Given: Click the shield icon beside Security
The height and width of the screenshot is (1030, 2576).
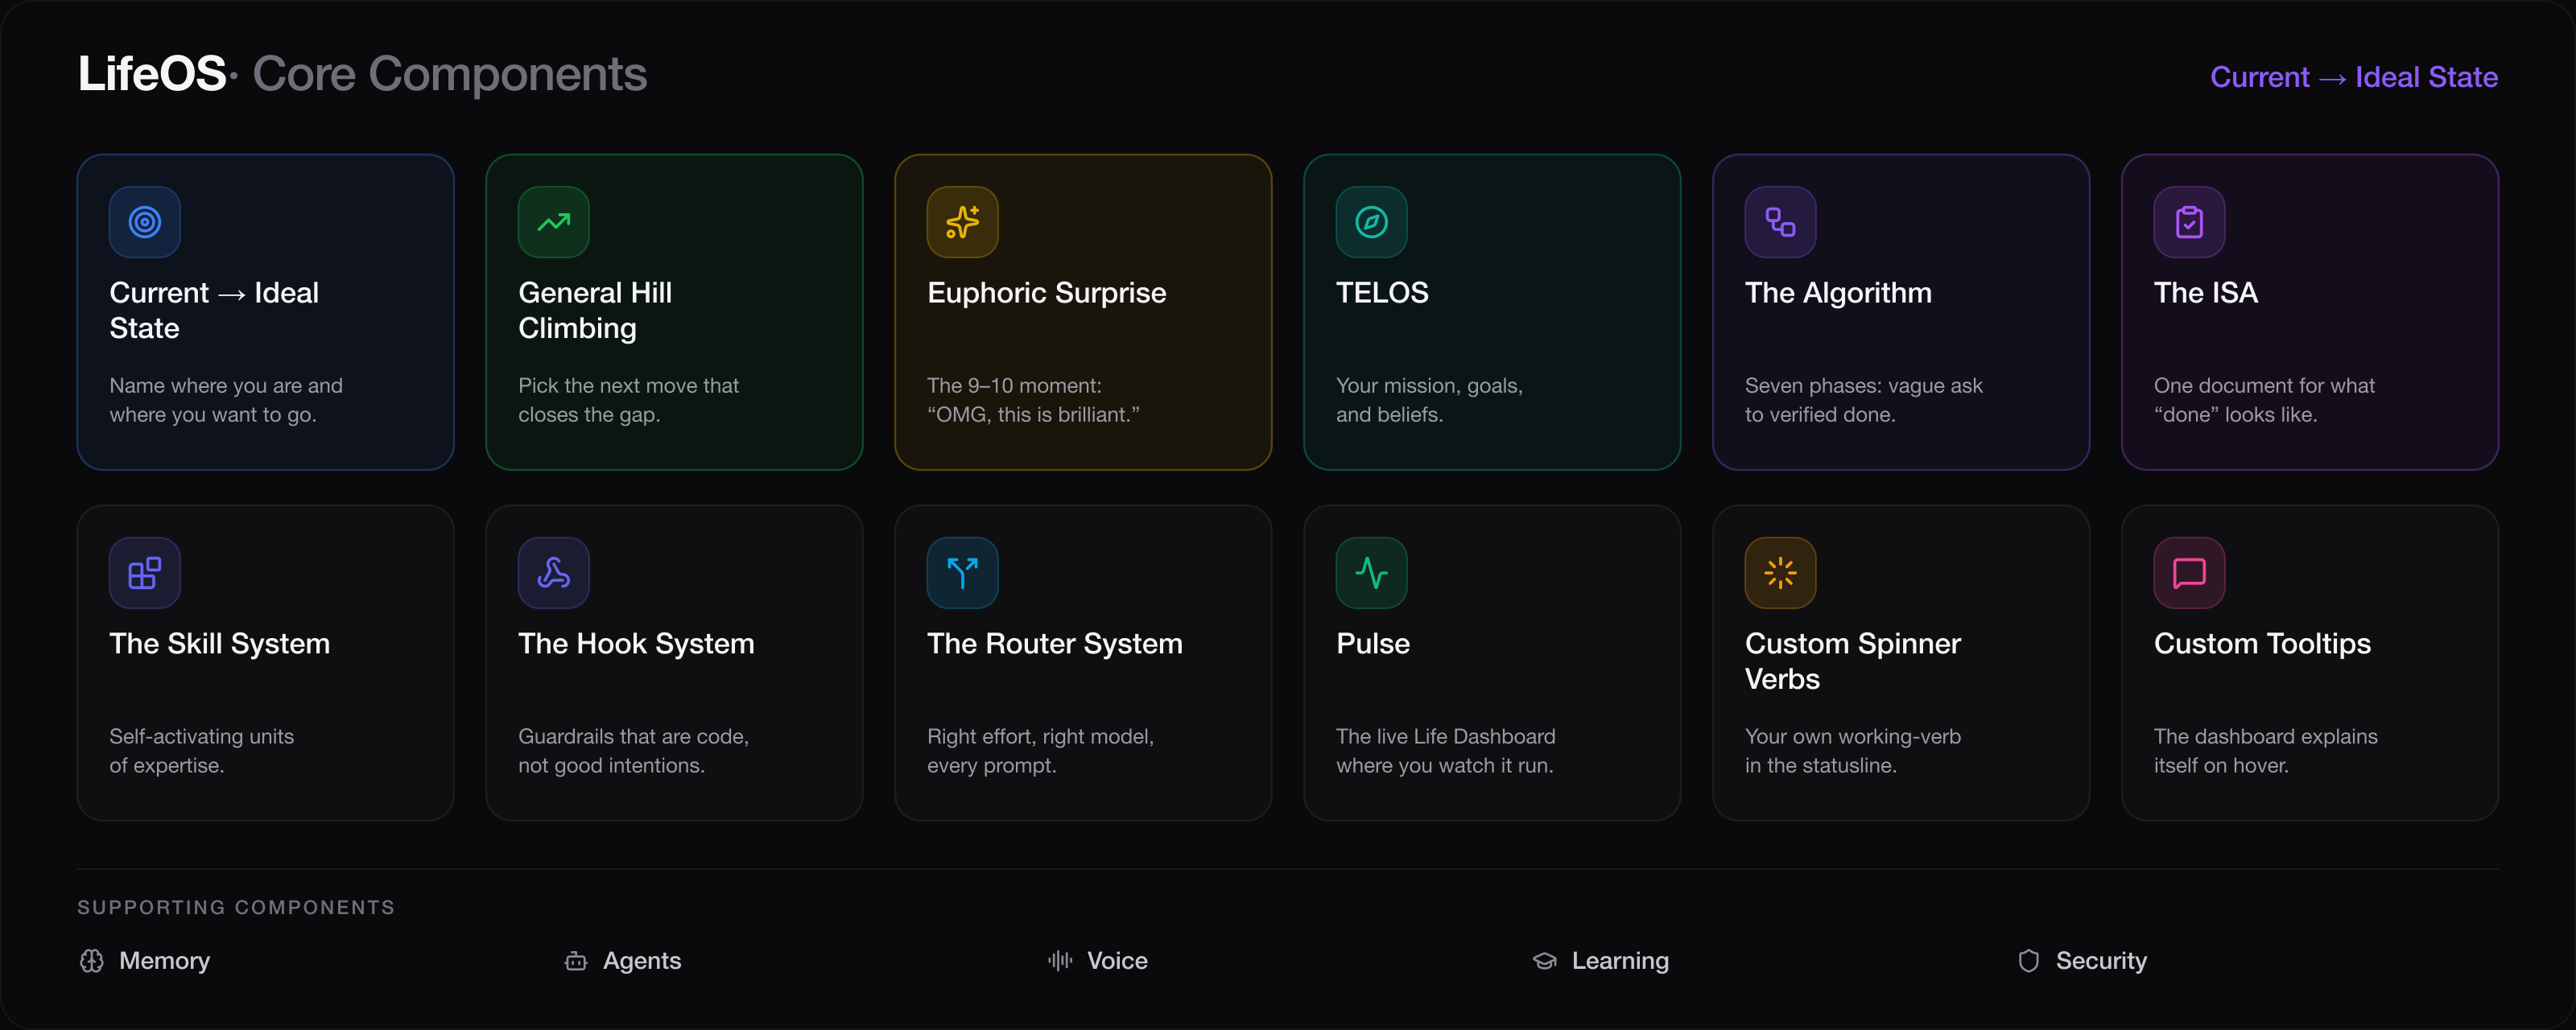Looking at the screenshot, I should pyautogui.click(x=2029, y=961).
